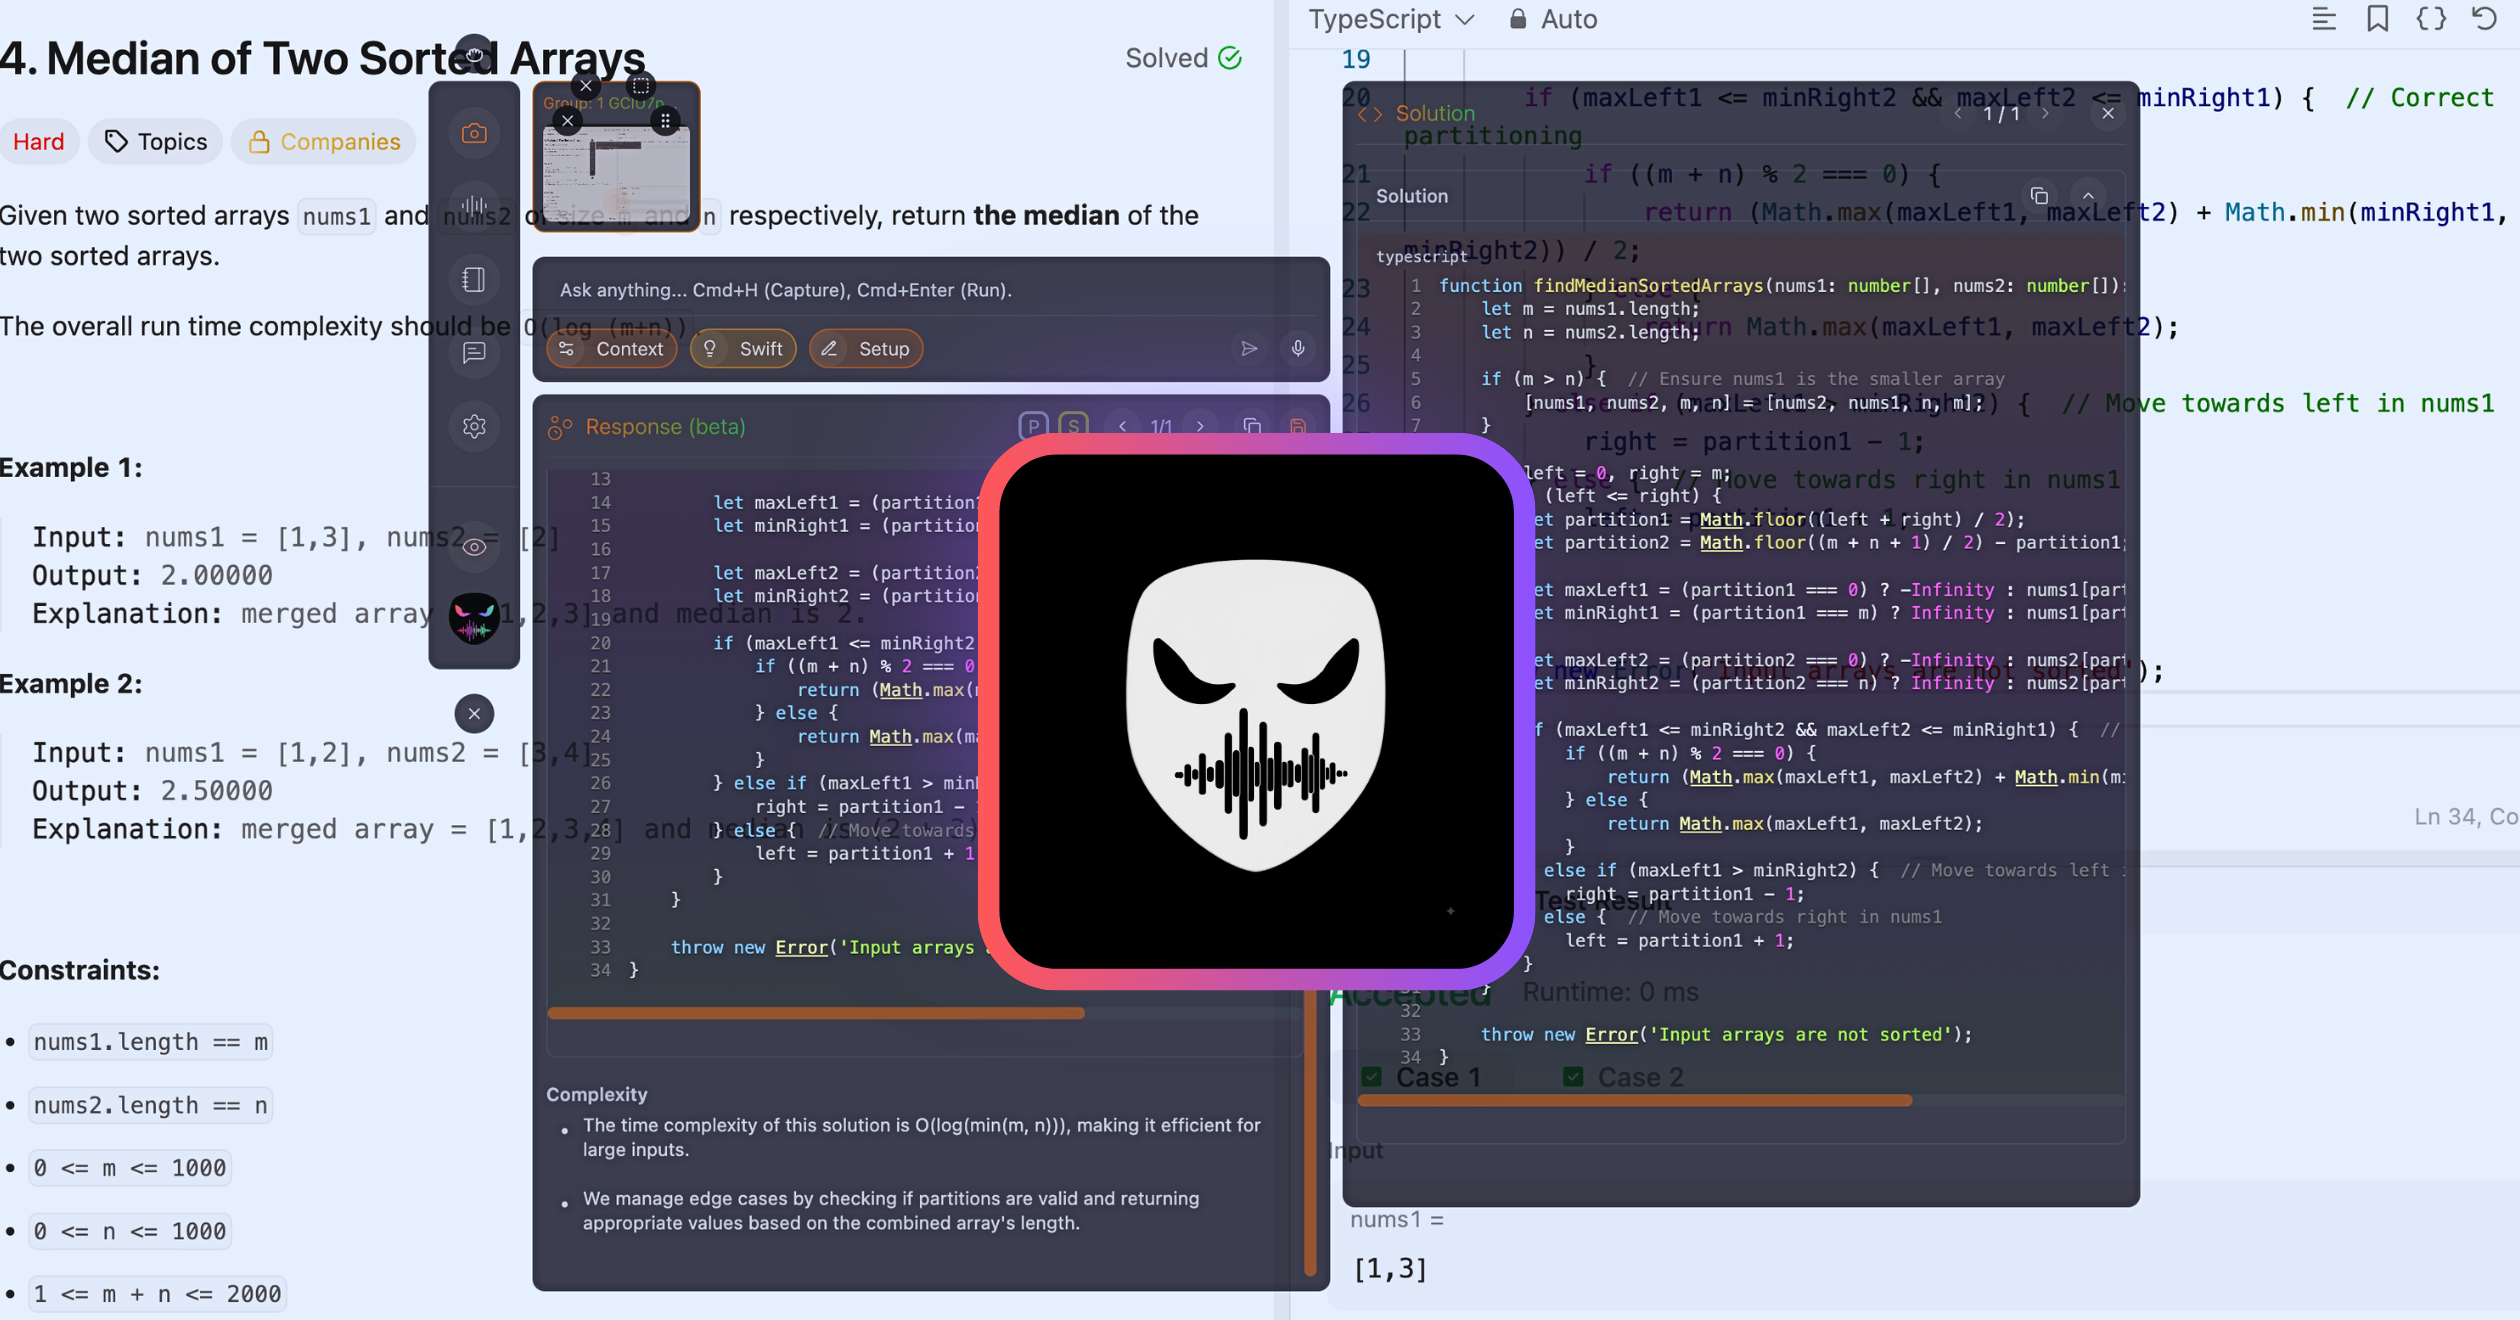
Task: Save the Response output
Action: (x=1297, y=425)
